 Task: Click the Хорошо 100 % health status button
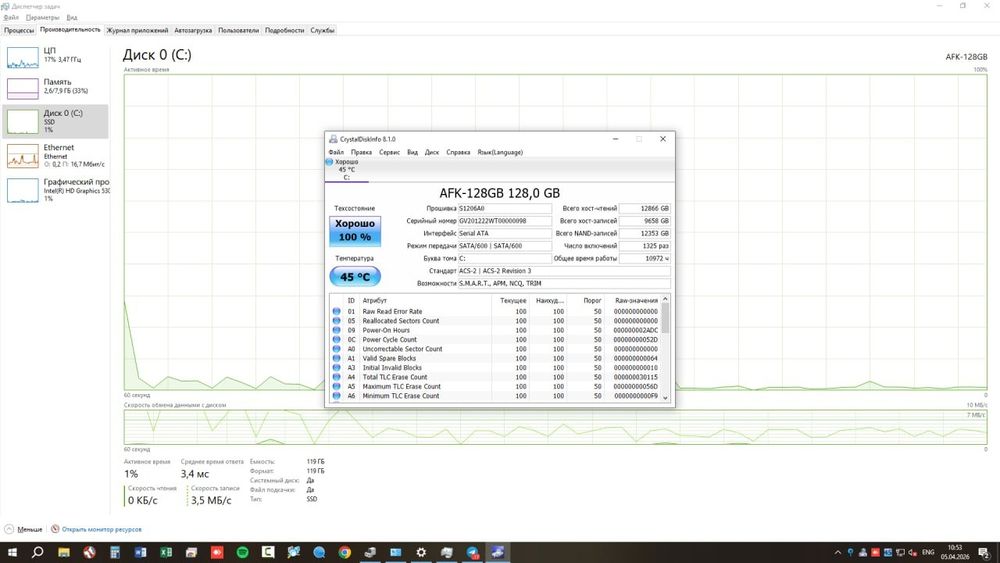[x=355, y=231]
